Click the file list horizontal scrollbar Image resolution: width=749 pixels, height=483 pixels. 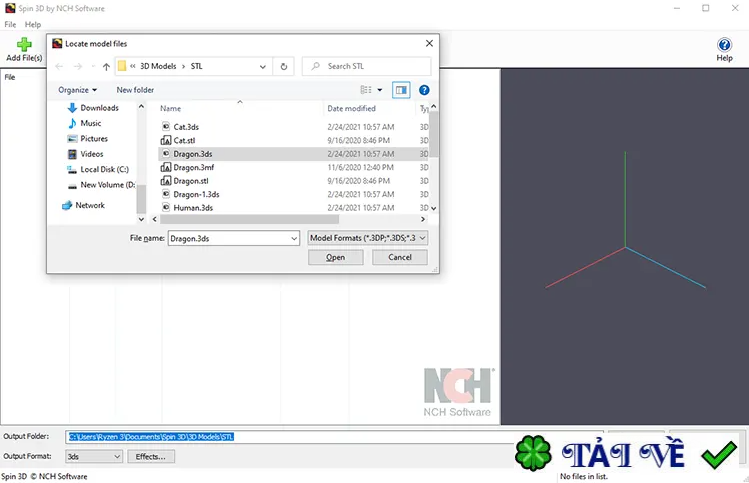249,219
